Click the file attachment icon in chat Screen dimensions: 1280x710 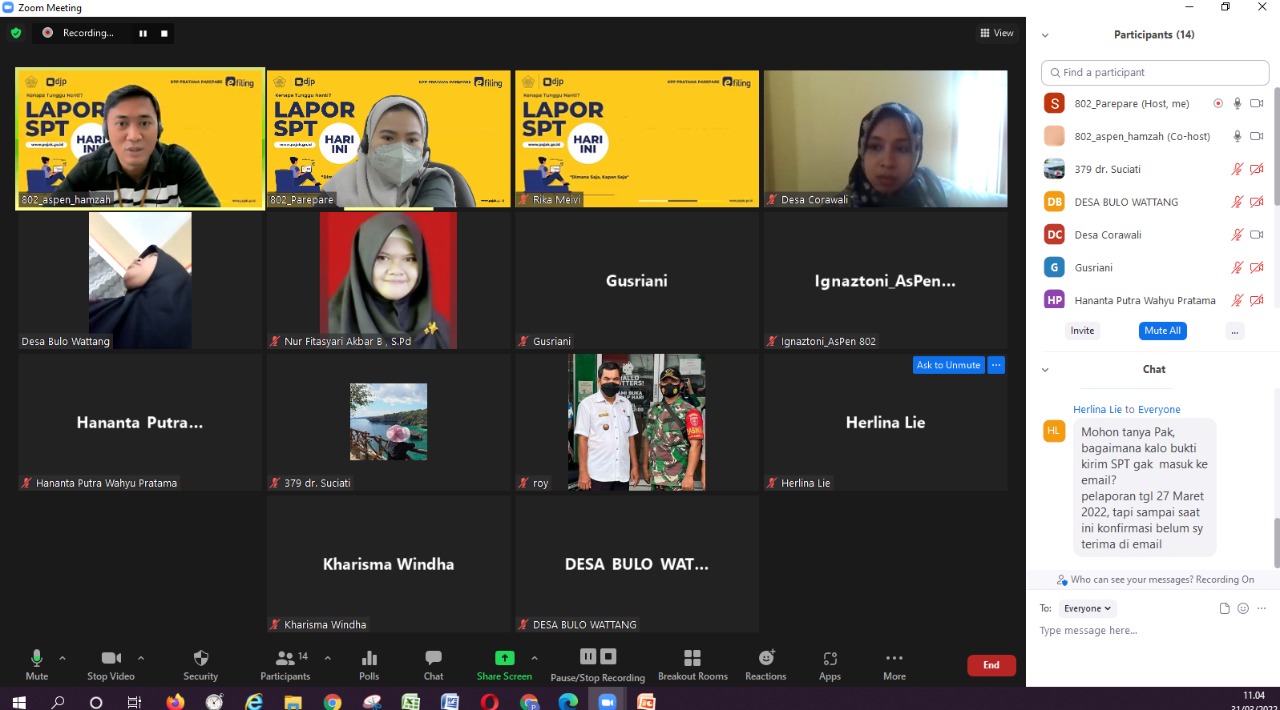(x=1224, y=608)
